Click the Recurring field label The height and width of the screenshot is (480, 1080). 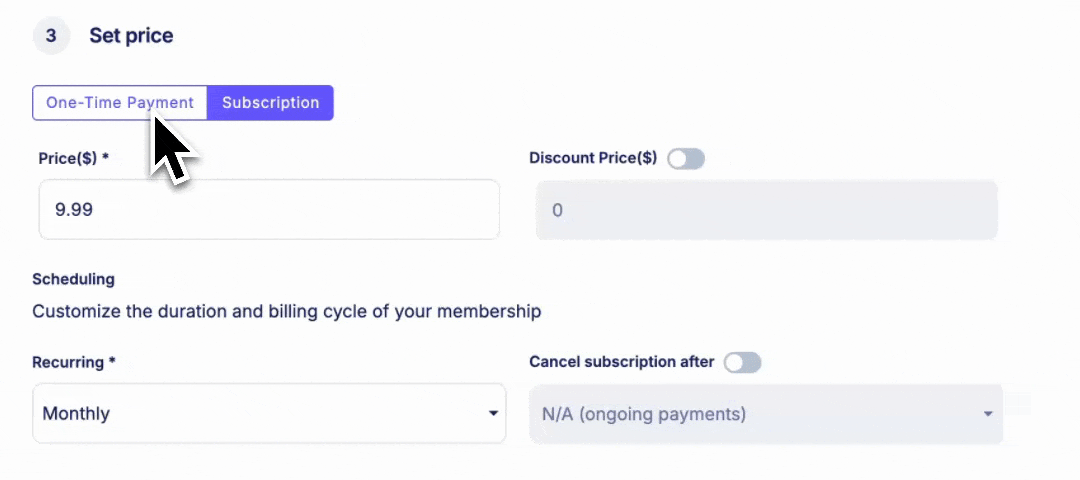74,362
